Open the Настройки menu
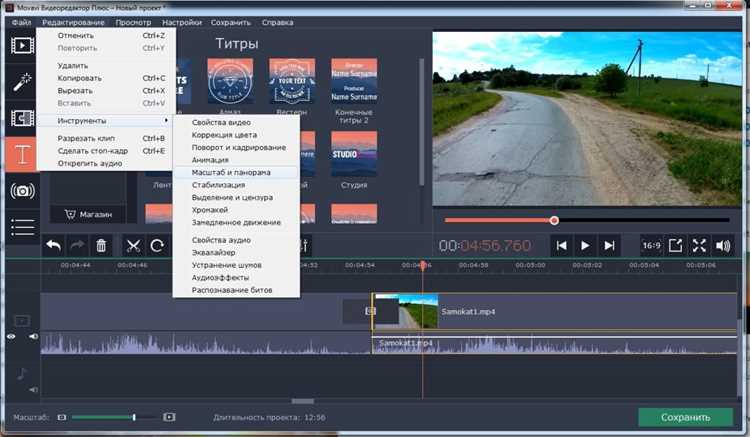 click(x=181, y=22)
